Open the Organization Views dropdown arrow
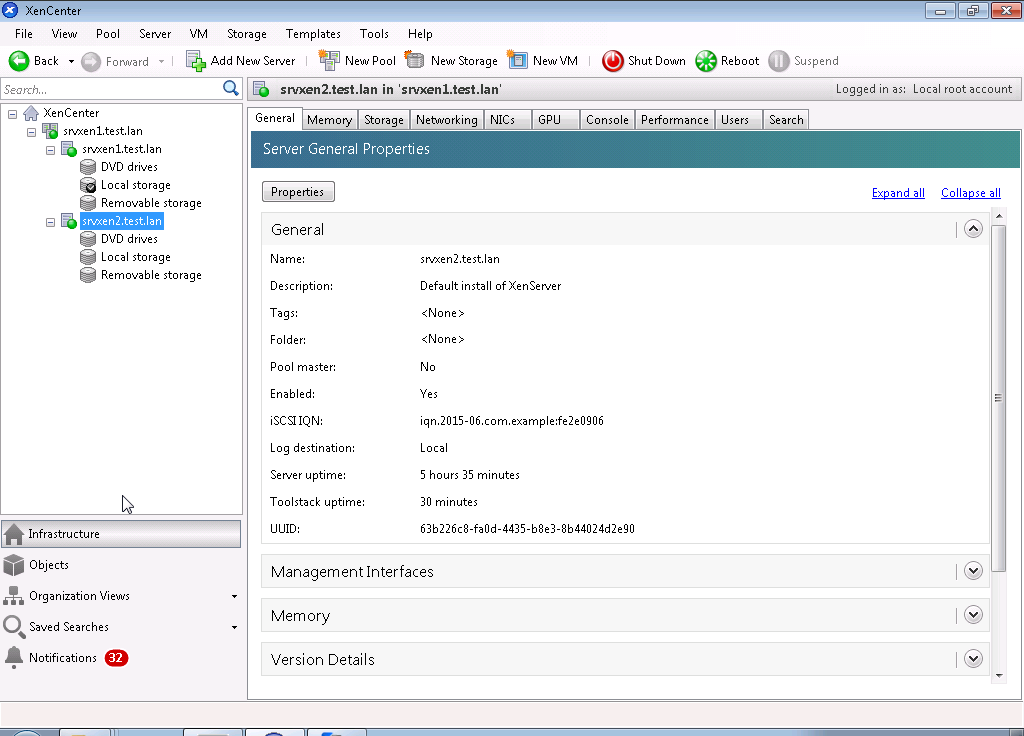Image resolution: width=1024 pixels, height=736 pixels. [x=234, y=596]
